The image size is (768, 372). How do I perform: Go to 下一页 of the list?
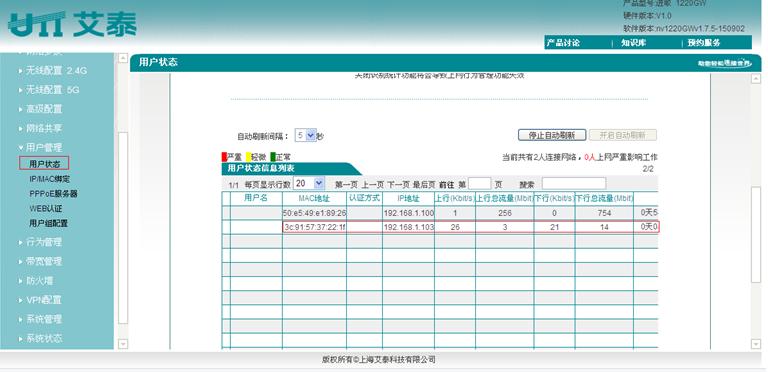pyautogui.click(x=399, y=185)
